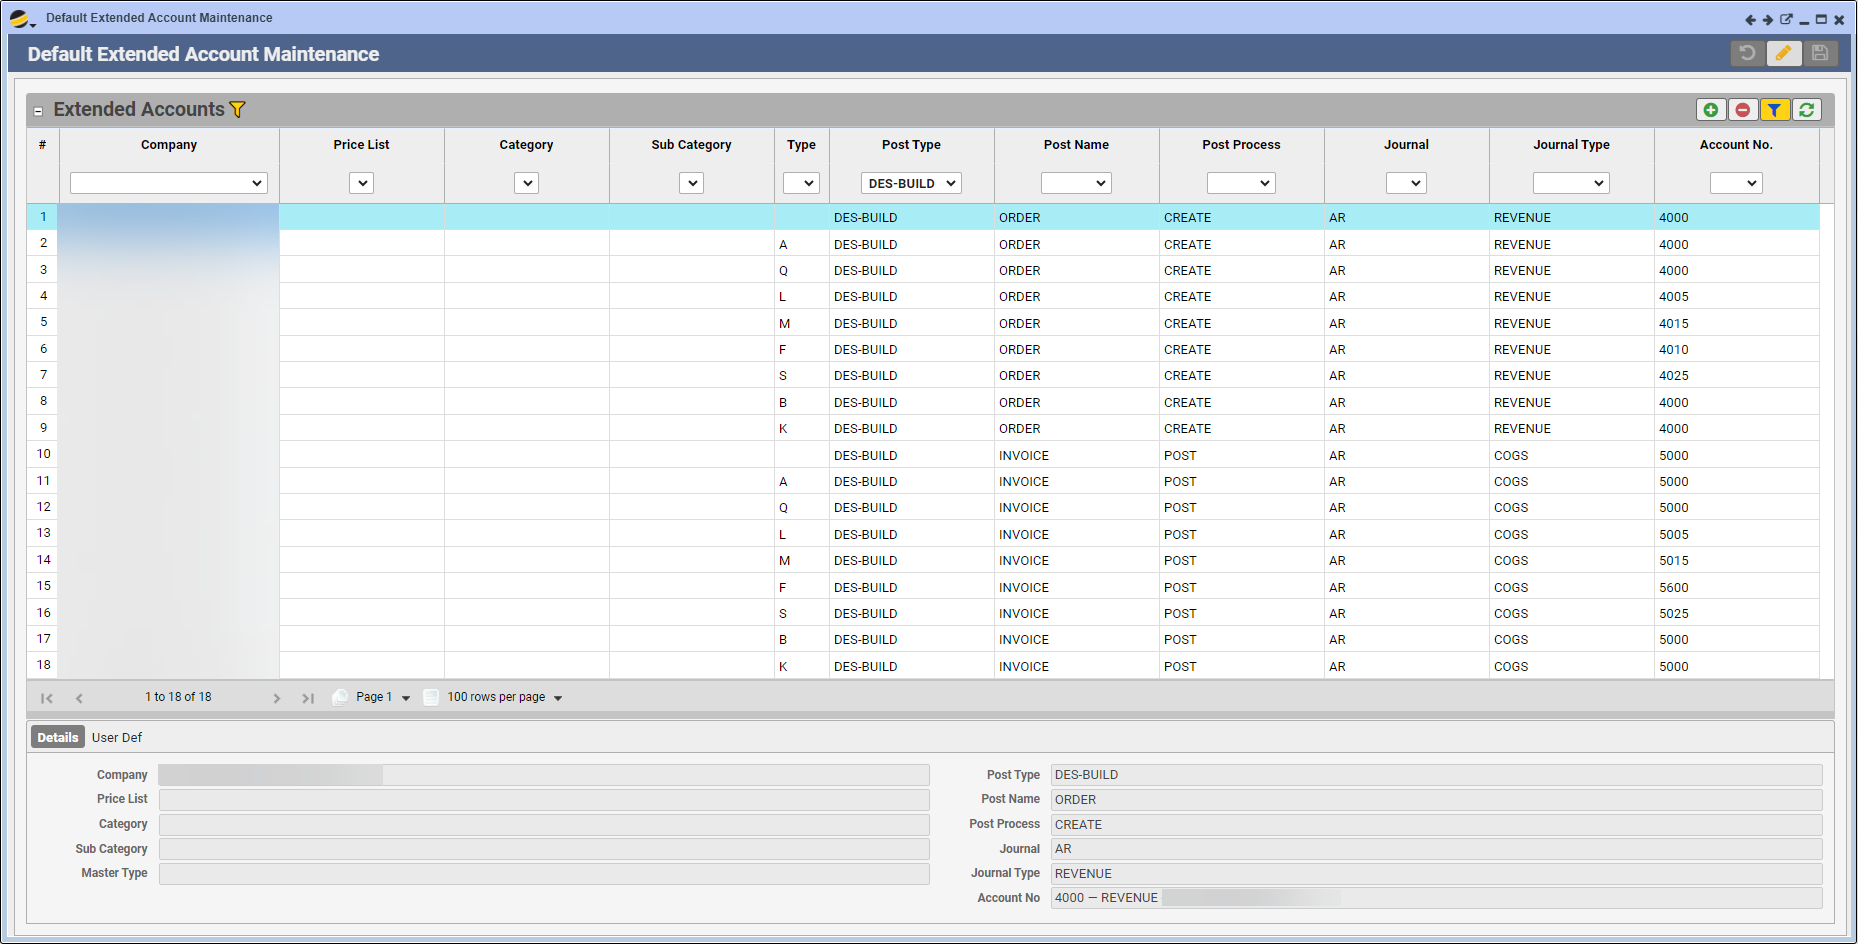The height and width of the screenshot is (944, 1858).
Task: Click the funnel icon beside Extended Accounts
Action: point(237,110)
